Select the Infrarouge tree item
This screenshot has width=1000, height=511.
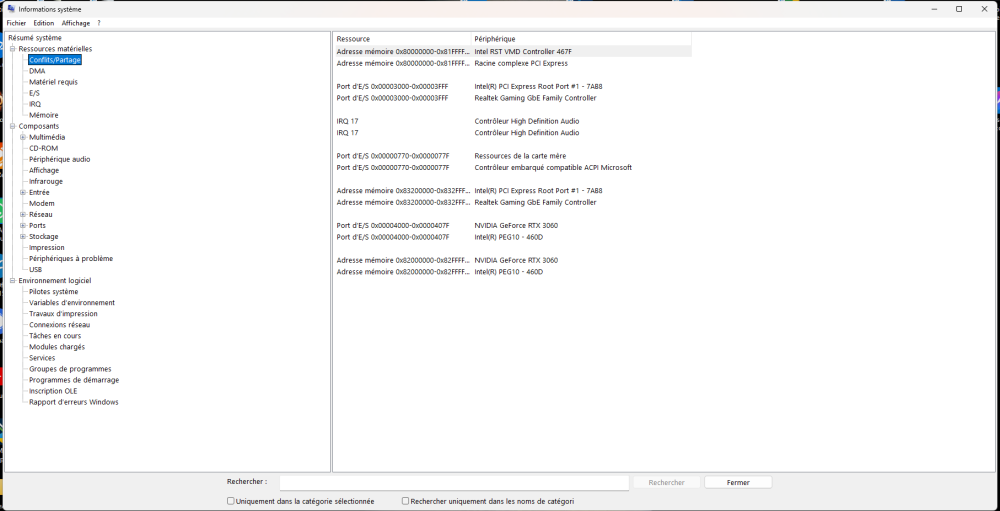pos(46,181)
